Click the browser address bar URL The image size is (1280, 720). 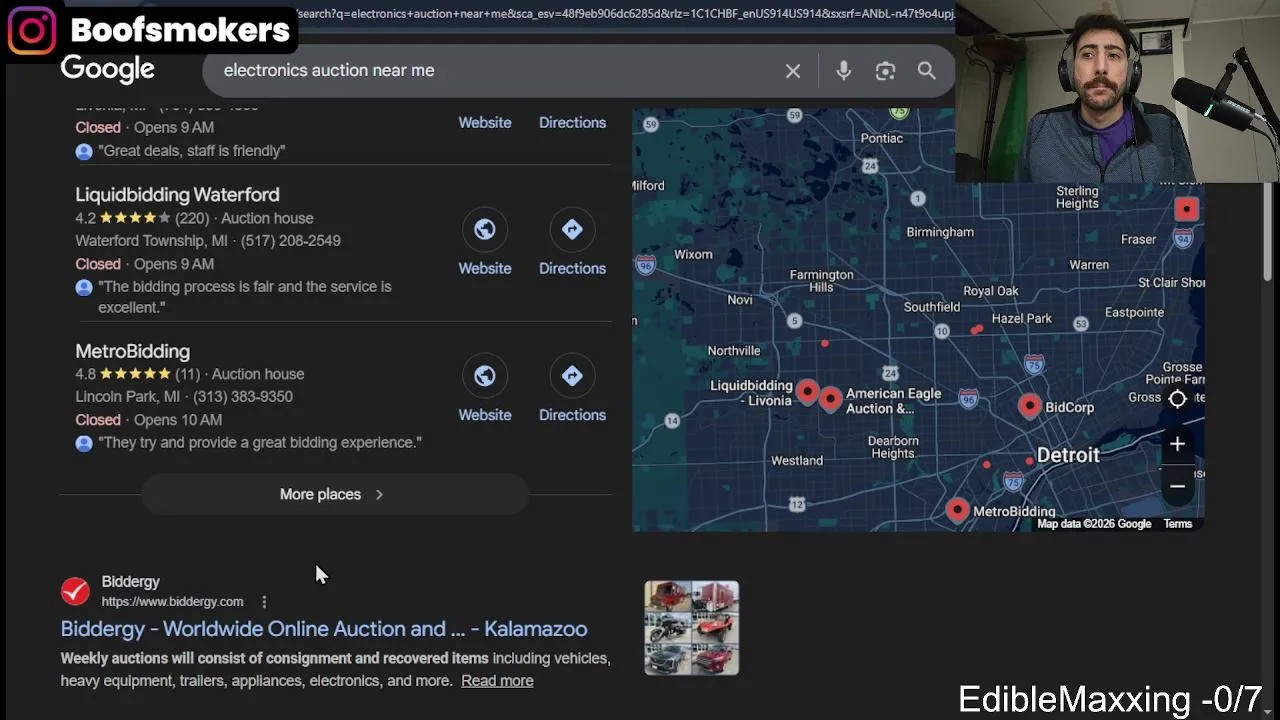[x=625, y=14]
